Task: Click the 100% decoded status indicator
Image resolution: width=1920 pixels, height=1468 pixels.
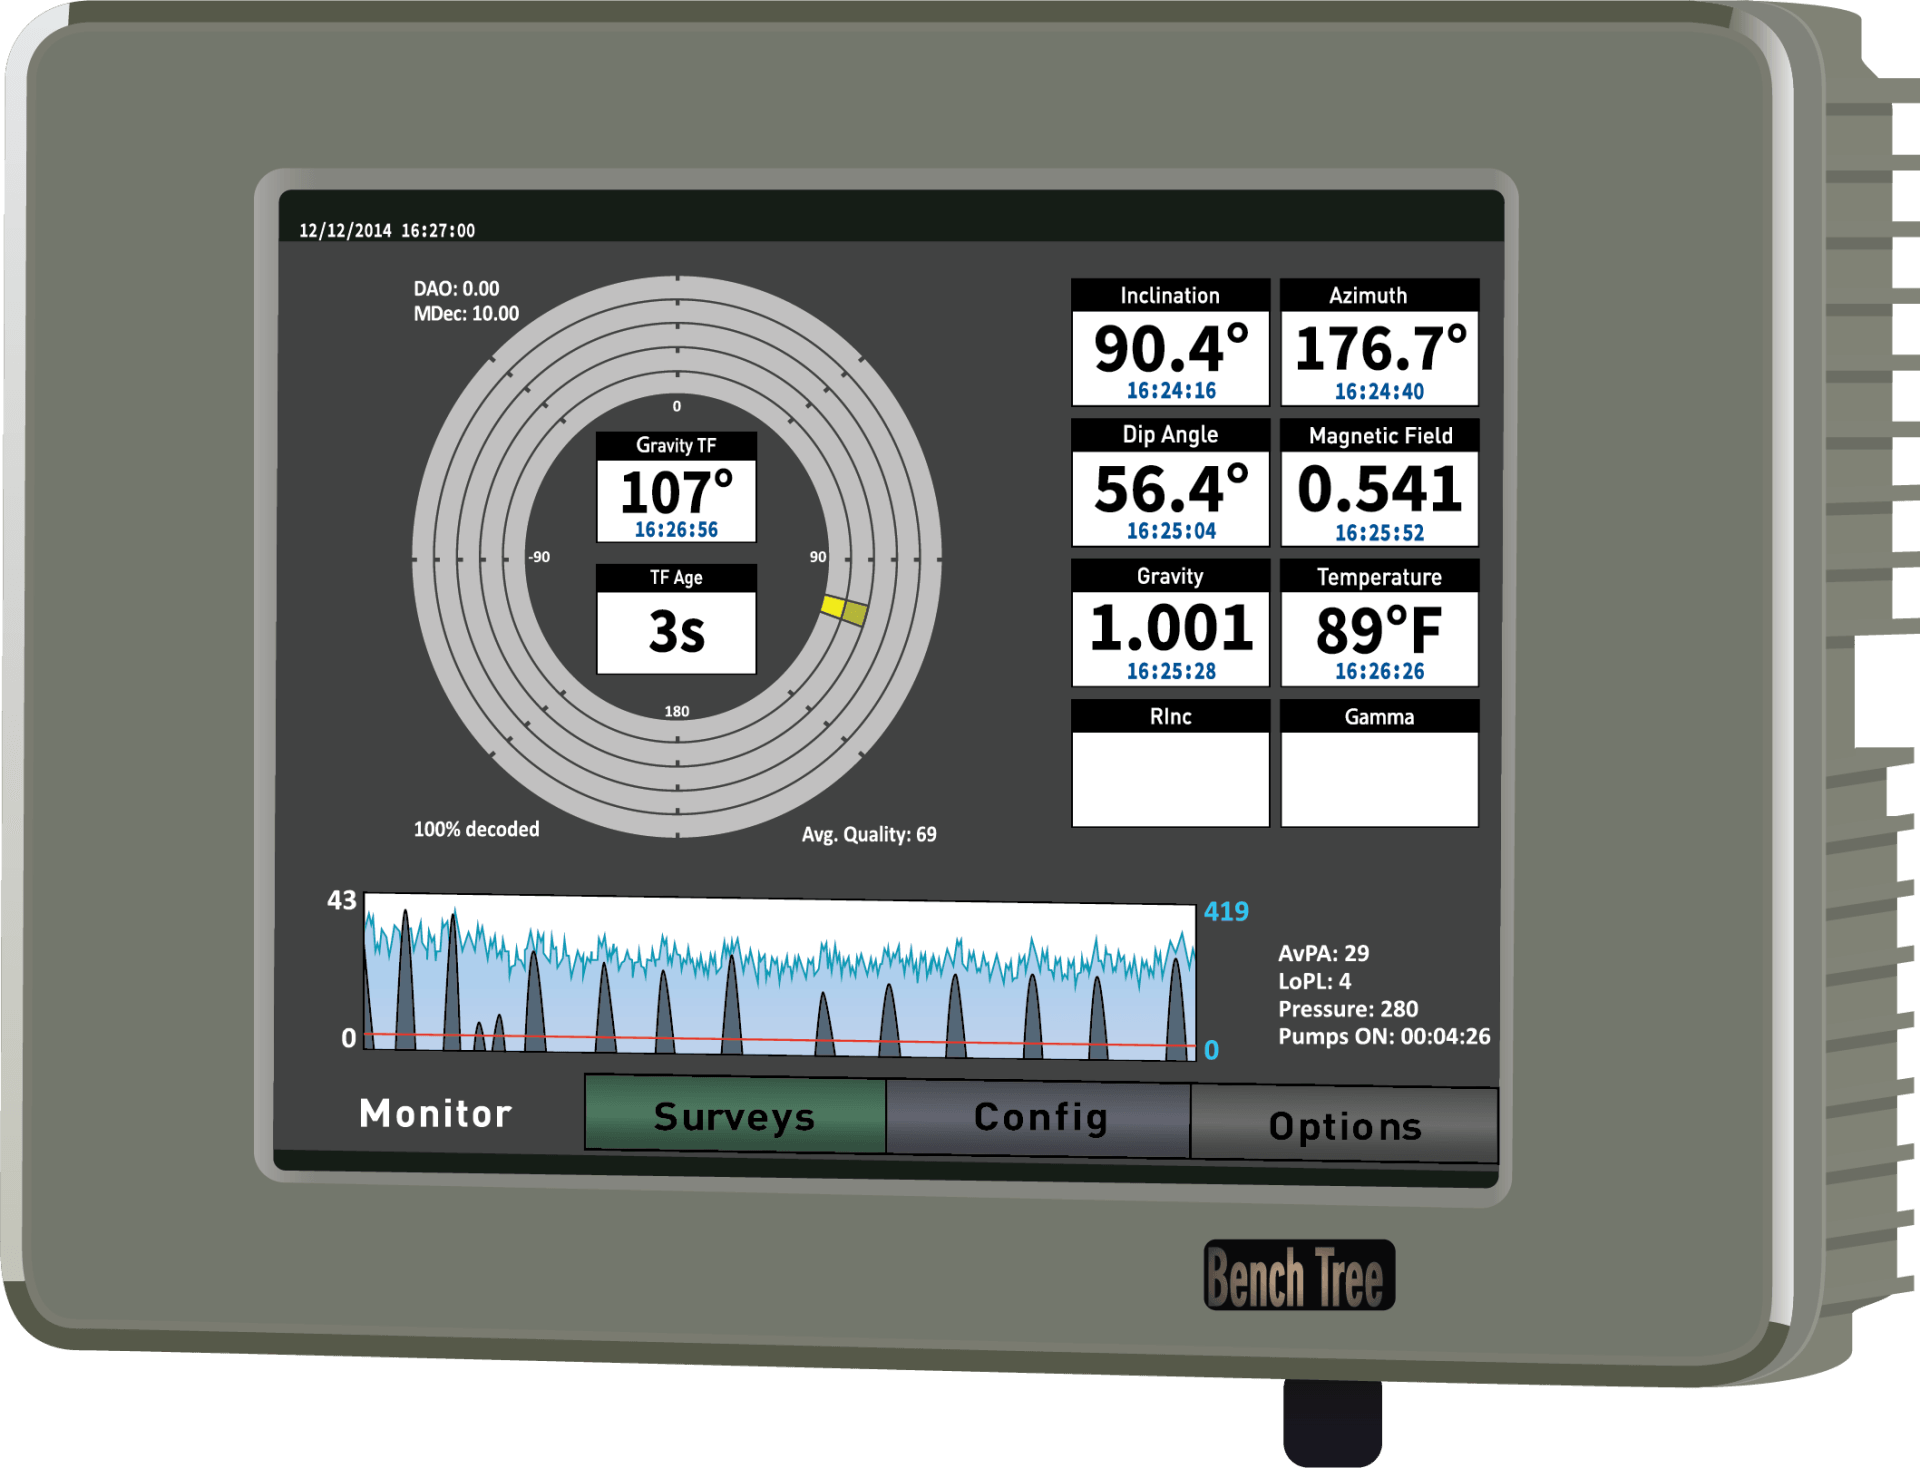Action: [477, 828]
